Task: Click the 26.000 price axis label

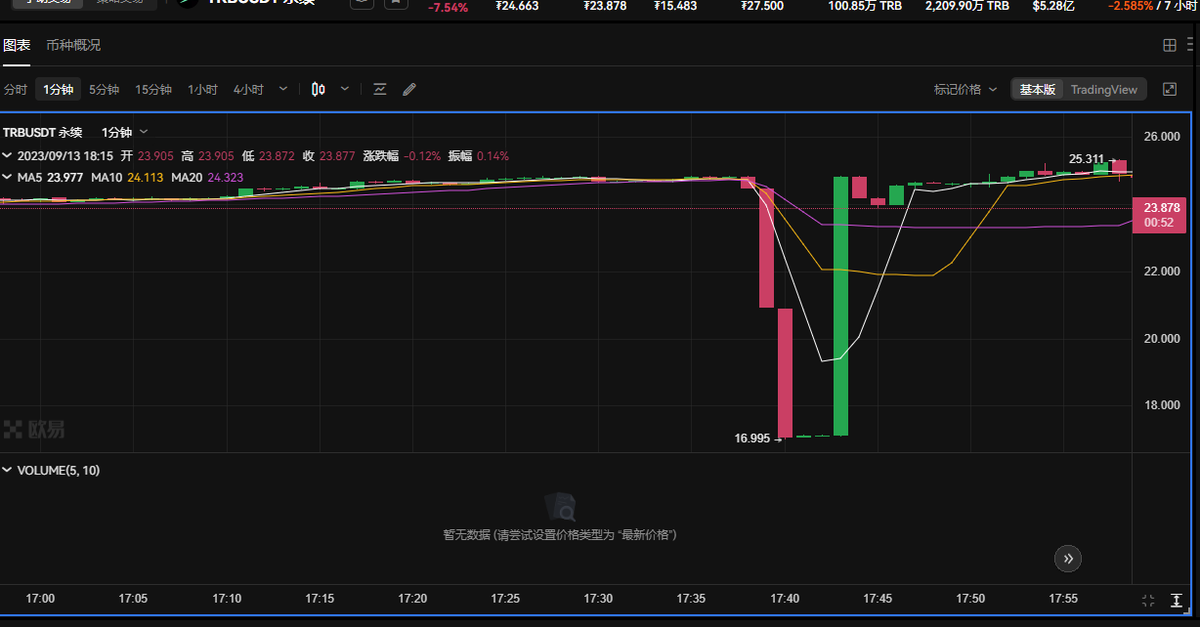Action: 1163,136
